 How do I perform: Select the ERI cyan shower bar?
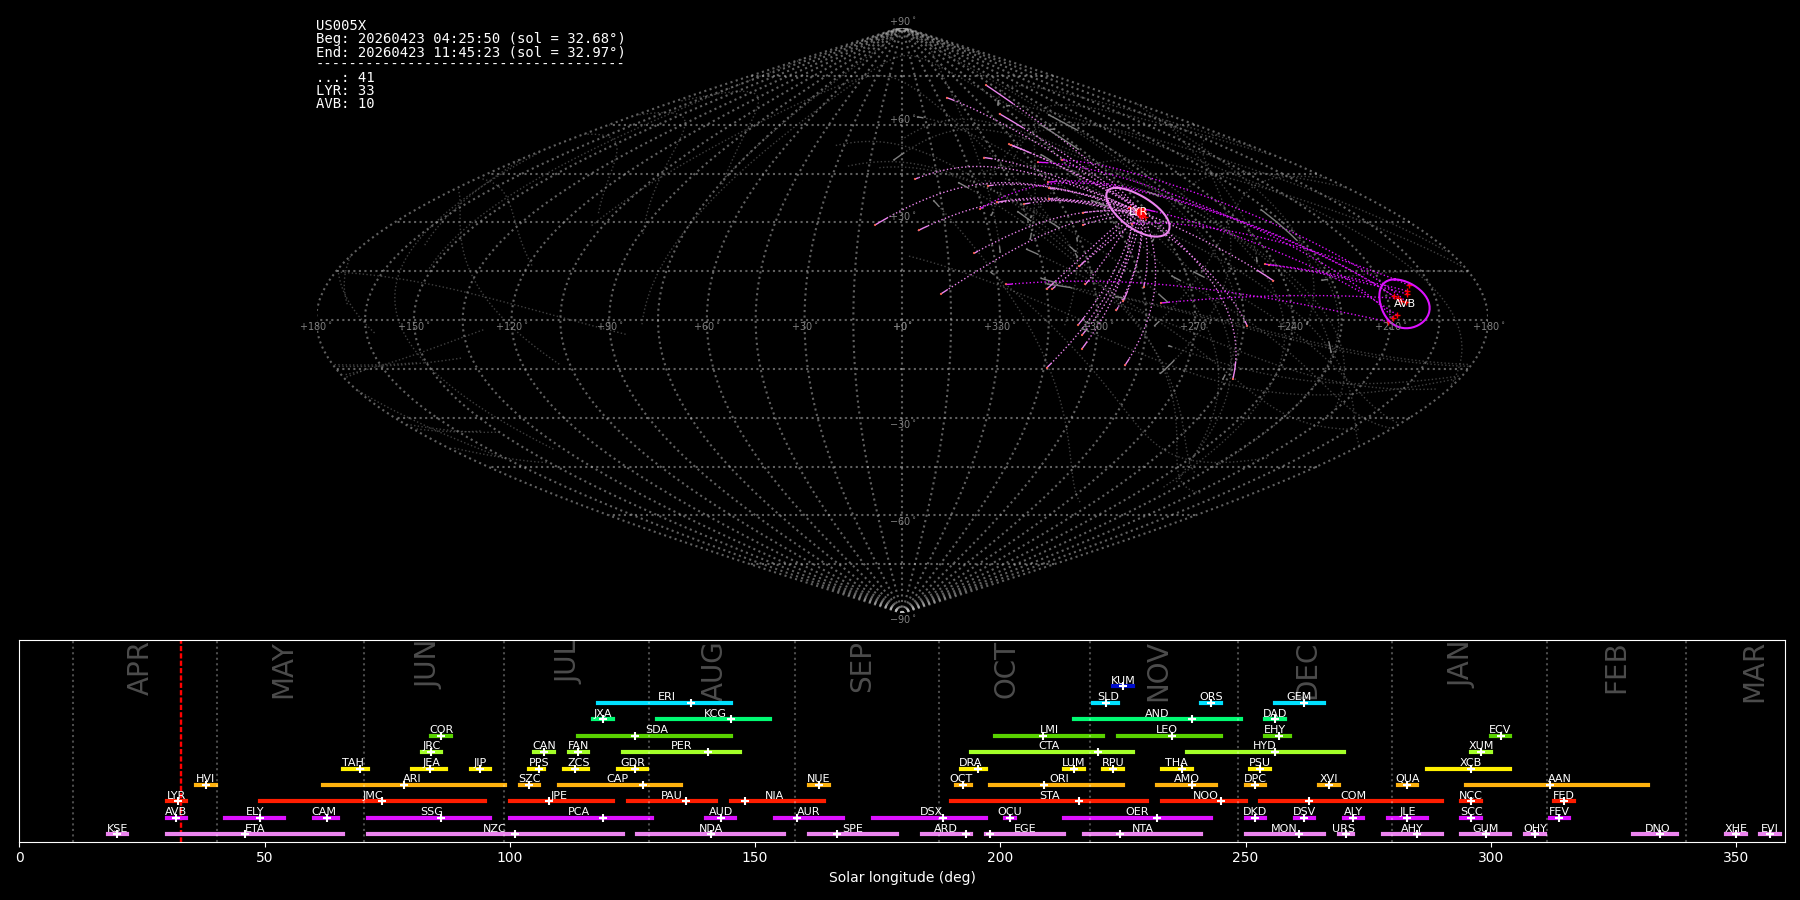coord(664,703)
